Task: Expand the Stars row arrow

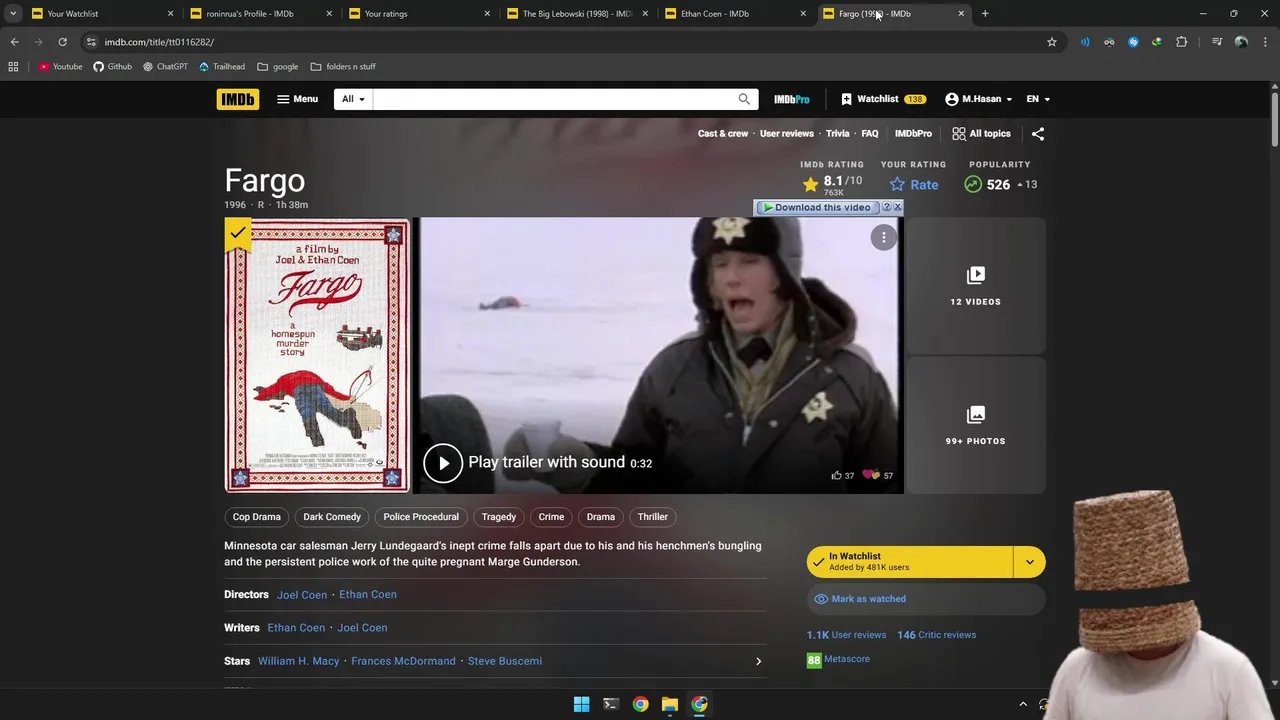Action: 758,661
